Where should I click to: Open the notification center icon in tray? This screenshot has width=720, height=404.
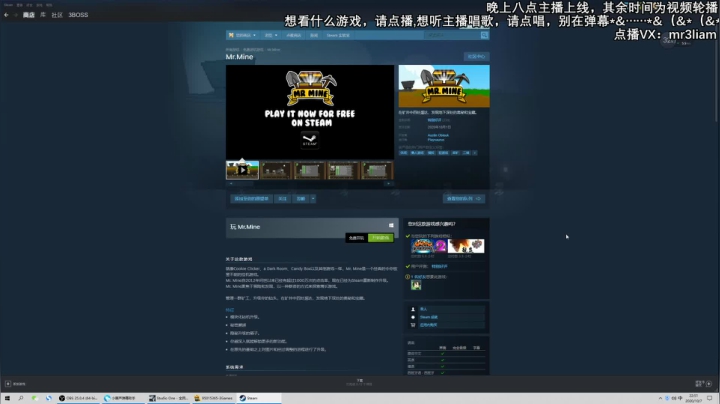coord(709,398)
